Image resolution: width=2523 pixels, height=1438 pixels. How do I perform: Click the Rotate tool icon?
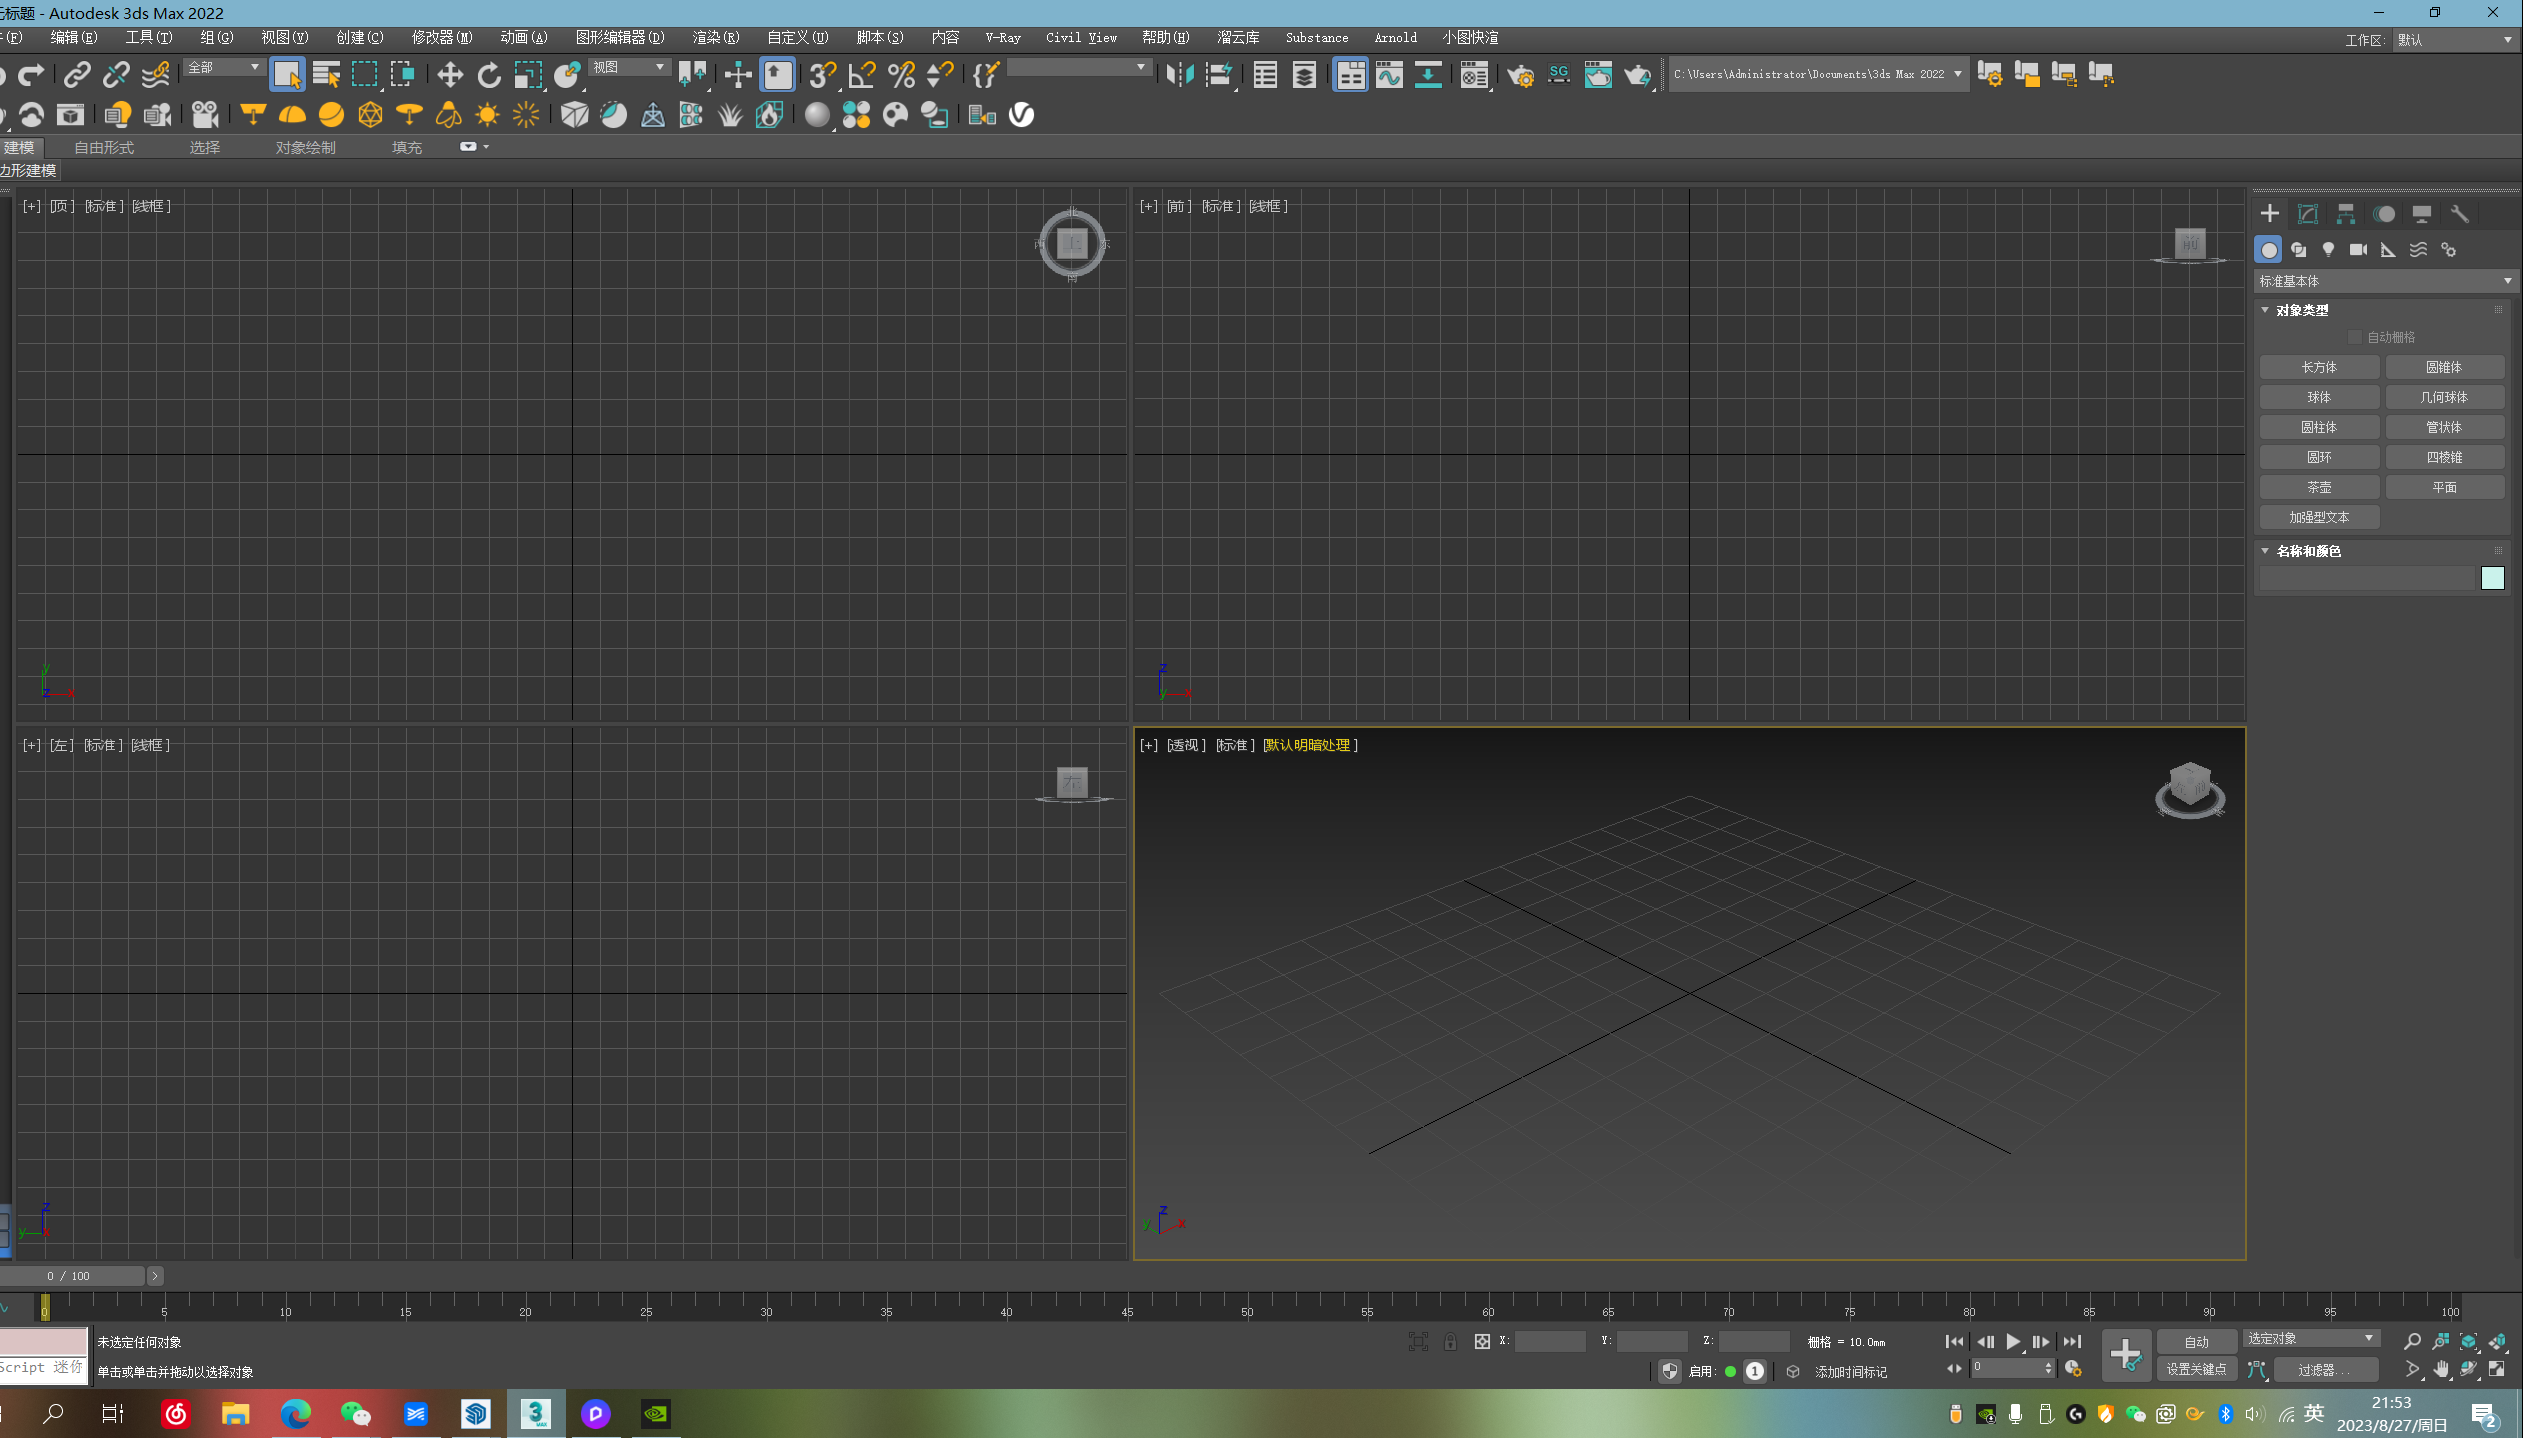coord(489,75)
